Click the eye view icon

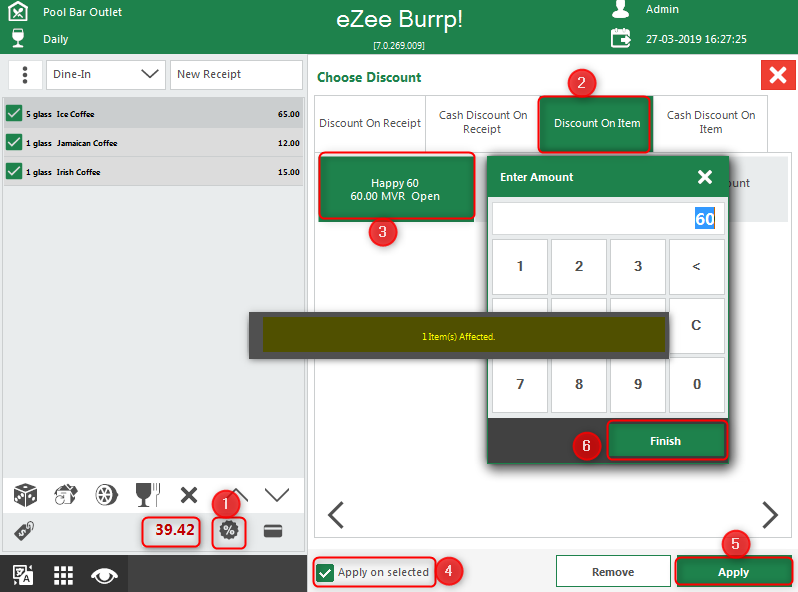pyautogui.click(x=104, y=576)
